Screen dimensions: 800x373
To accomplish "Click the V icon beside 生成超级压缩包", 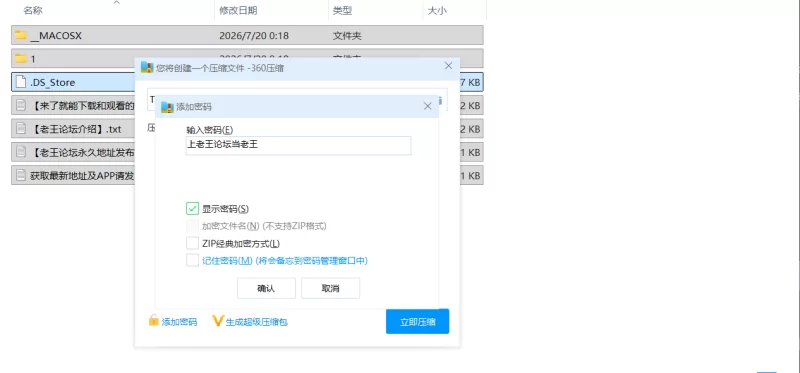I will point(218,321).
